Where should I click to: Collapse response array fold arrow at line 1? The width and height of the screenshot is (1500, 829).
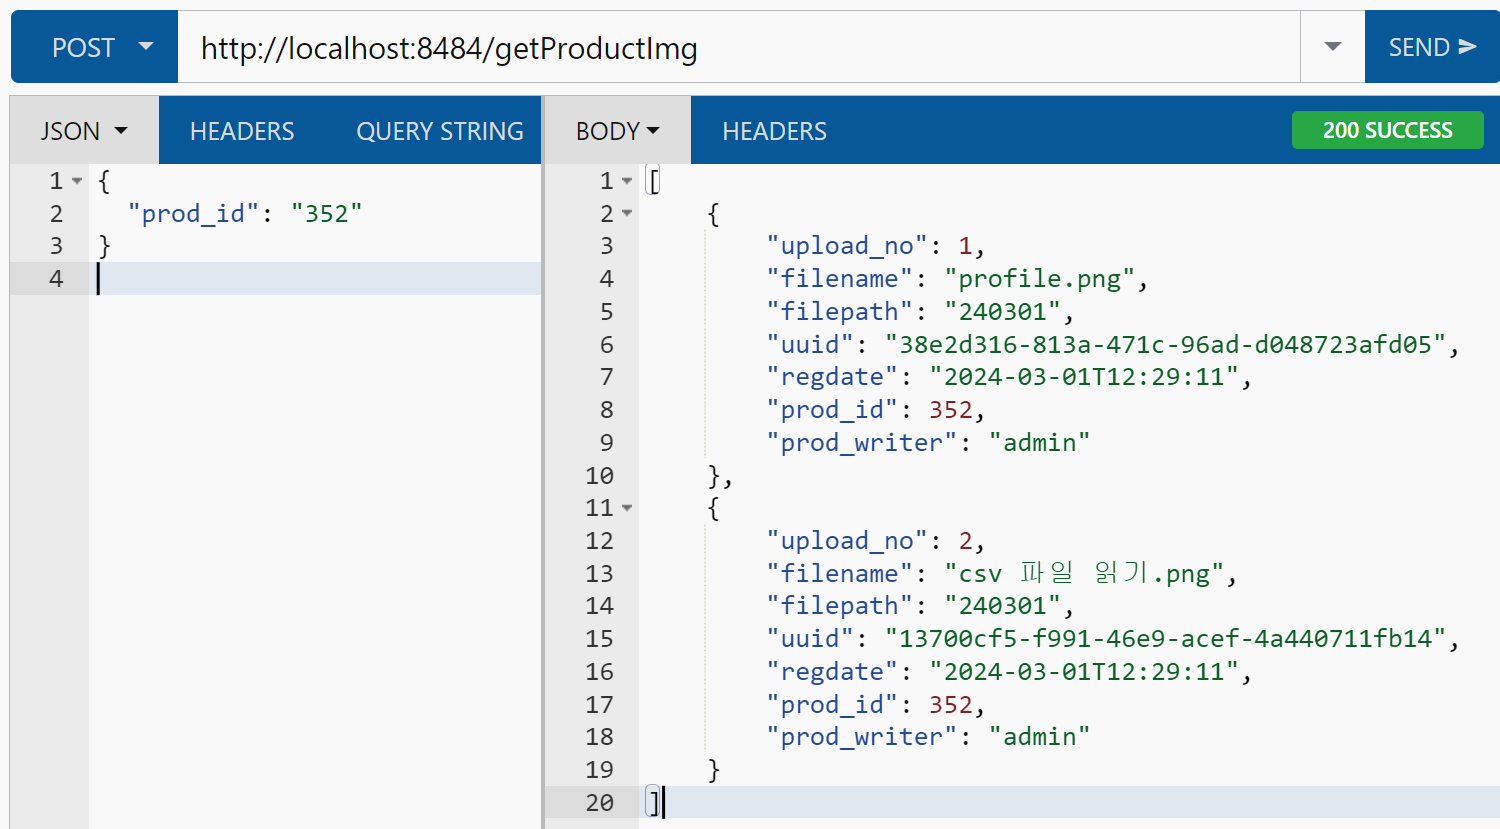point(627,181)
